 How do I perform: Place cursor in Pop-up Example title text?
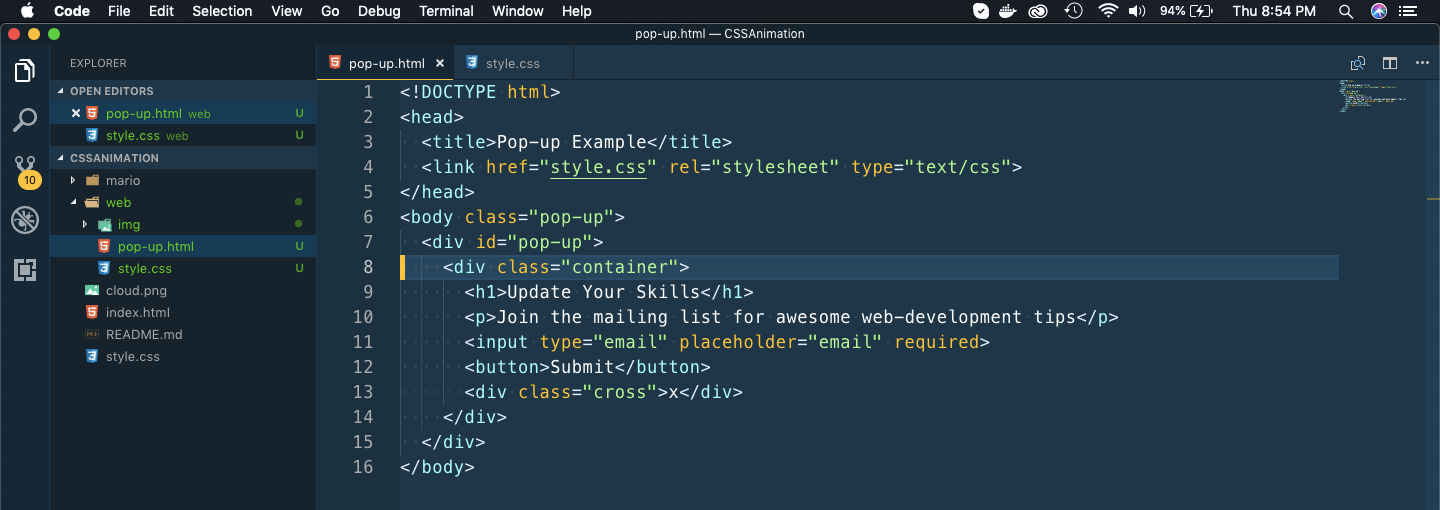(x=571, y=142)
